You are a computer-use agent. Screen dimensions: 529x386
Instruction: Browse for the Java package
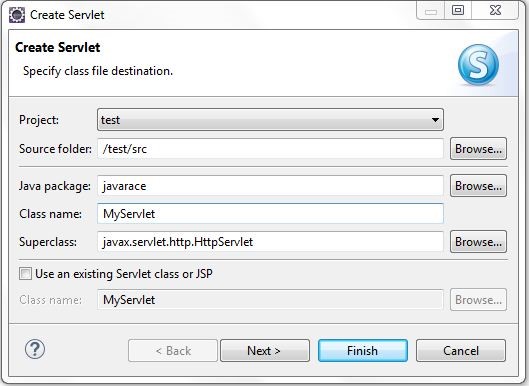(x=478, y=186)
